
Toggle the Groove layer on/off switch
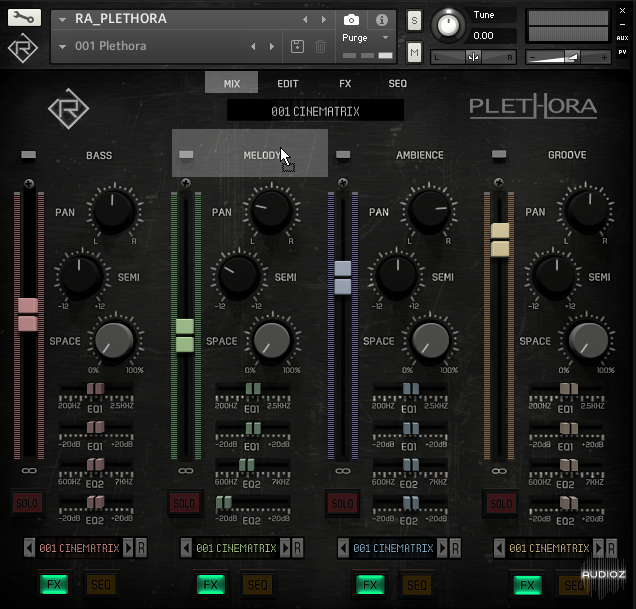point(499,155)
